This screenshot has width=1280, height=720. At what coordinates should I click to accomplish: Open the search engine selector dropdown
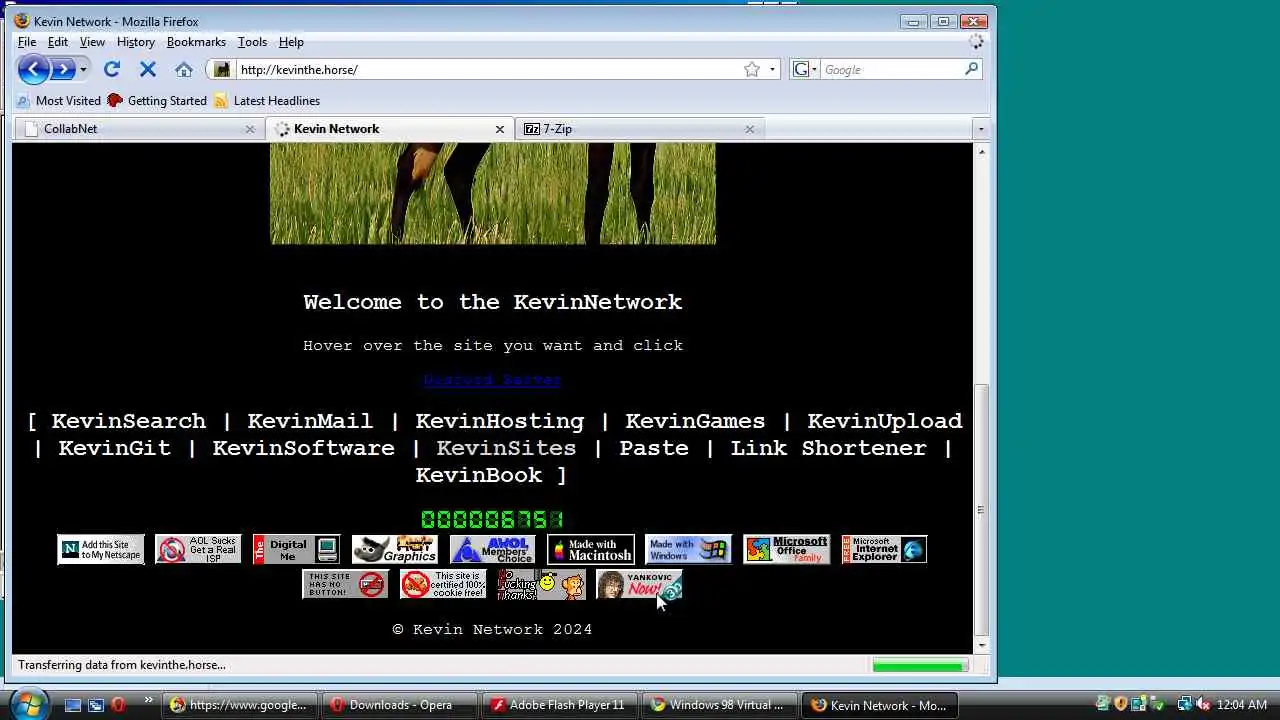tap(806, 69)
